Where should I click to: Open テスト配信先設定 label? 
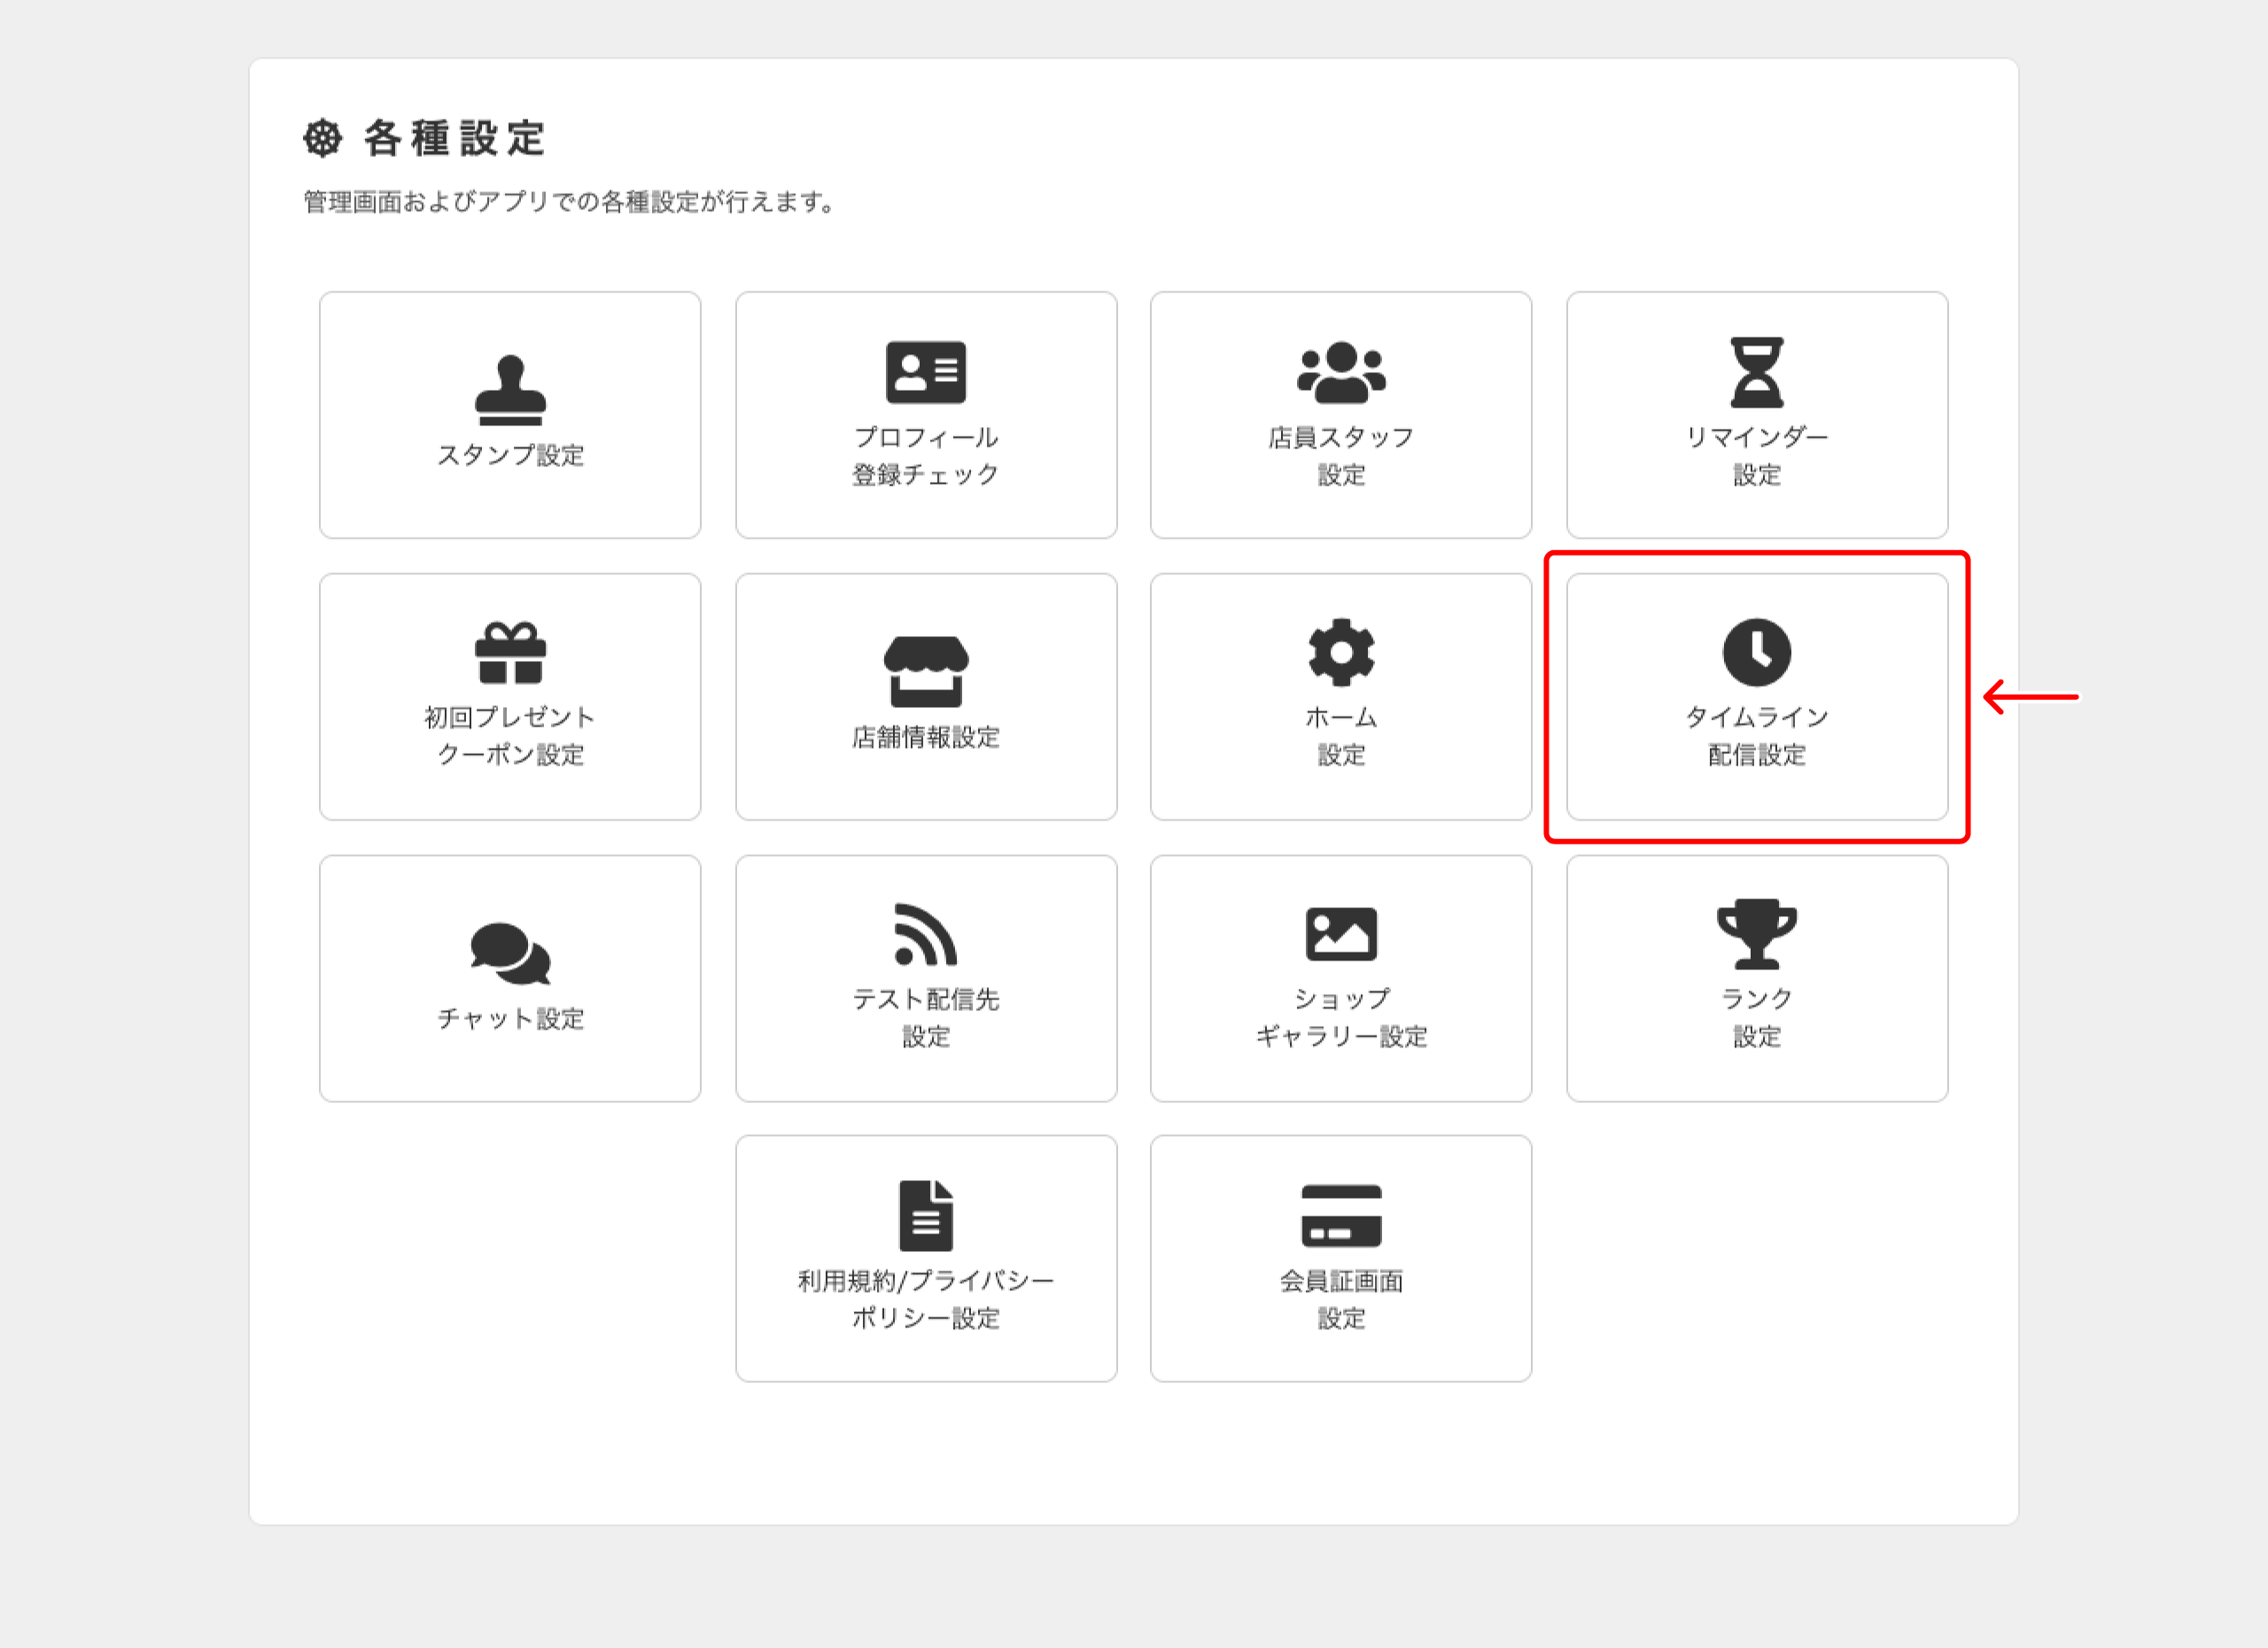coord(926,1018)
